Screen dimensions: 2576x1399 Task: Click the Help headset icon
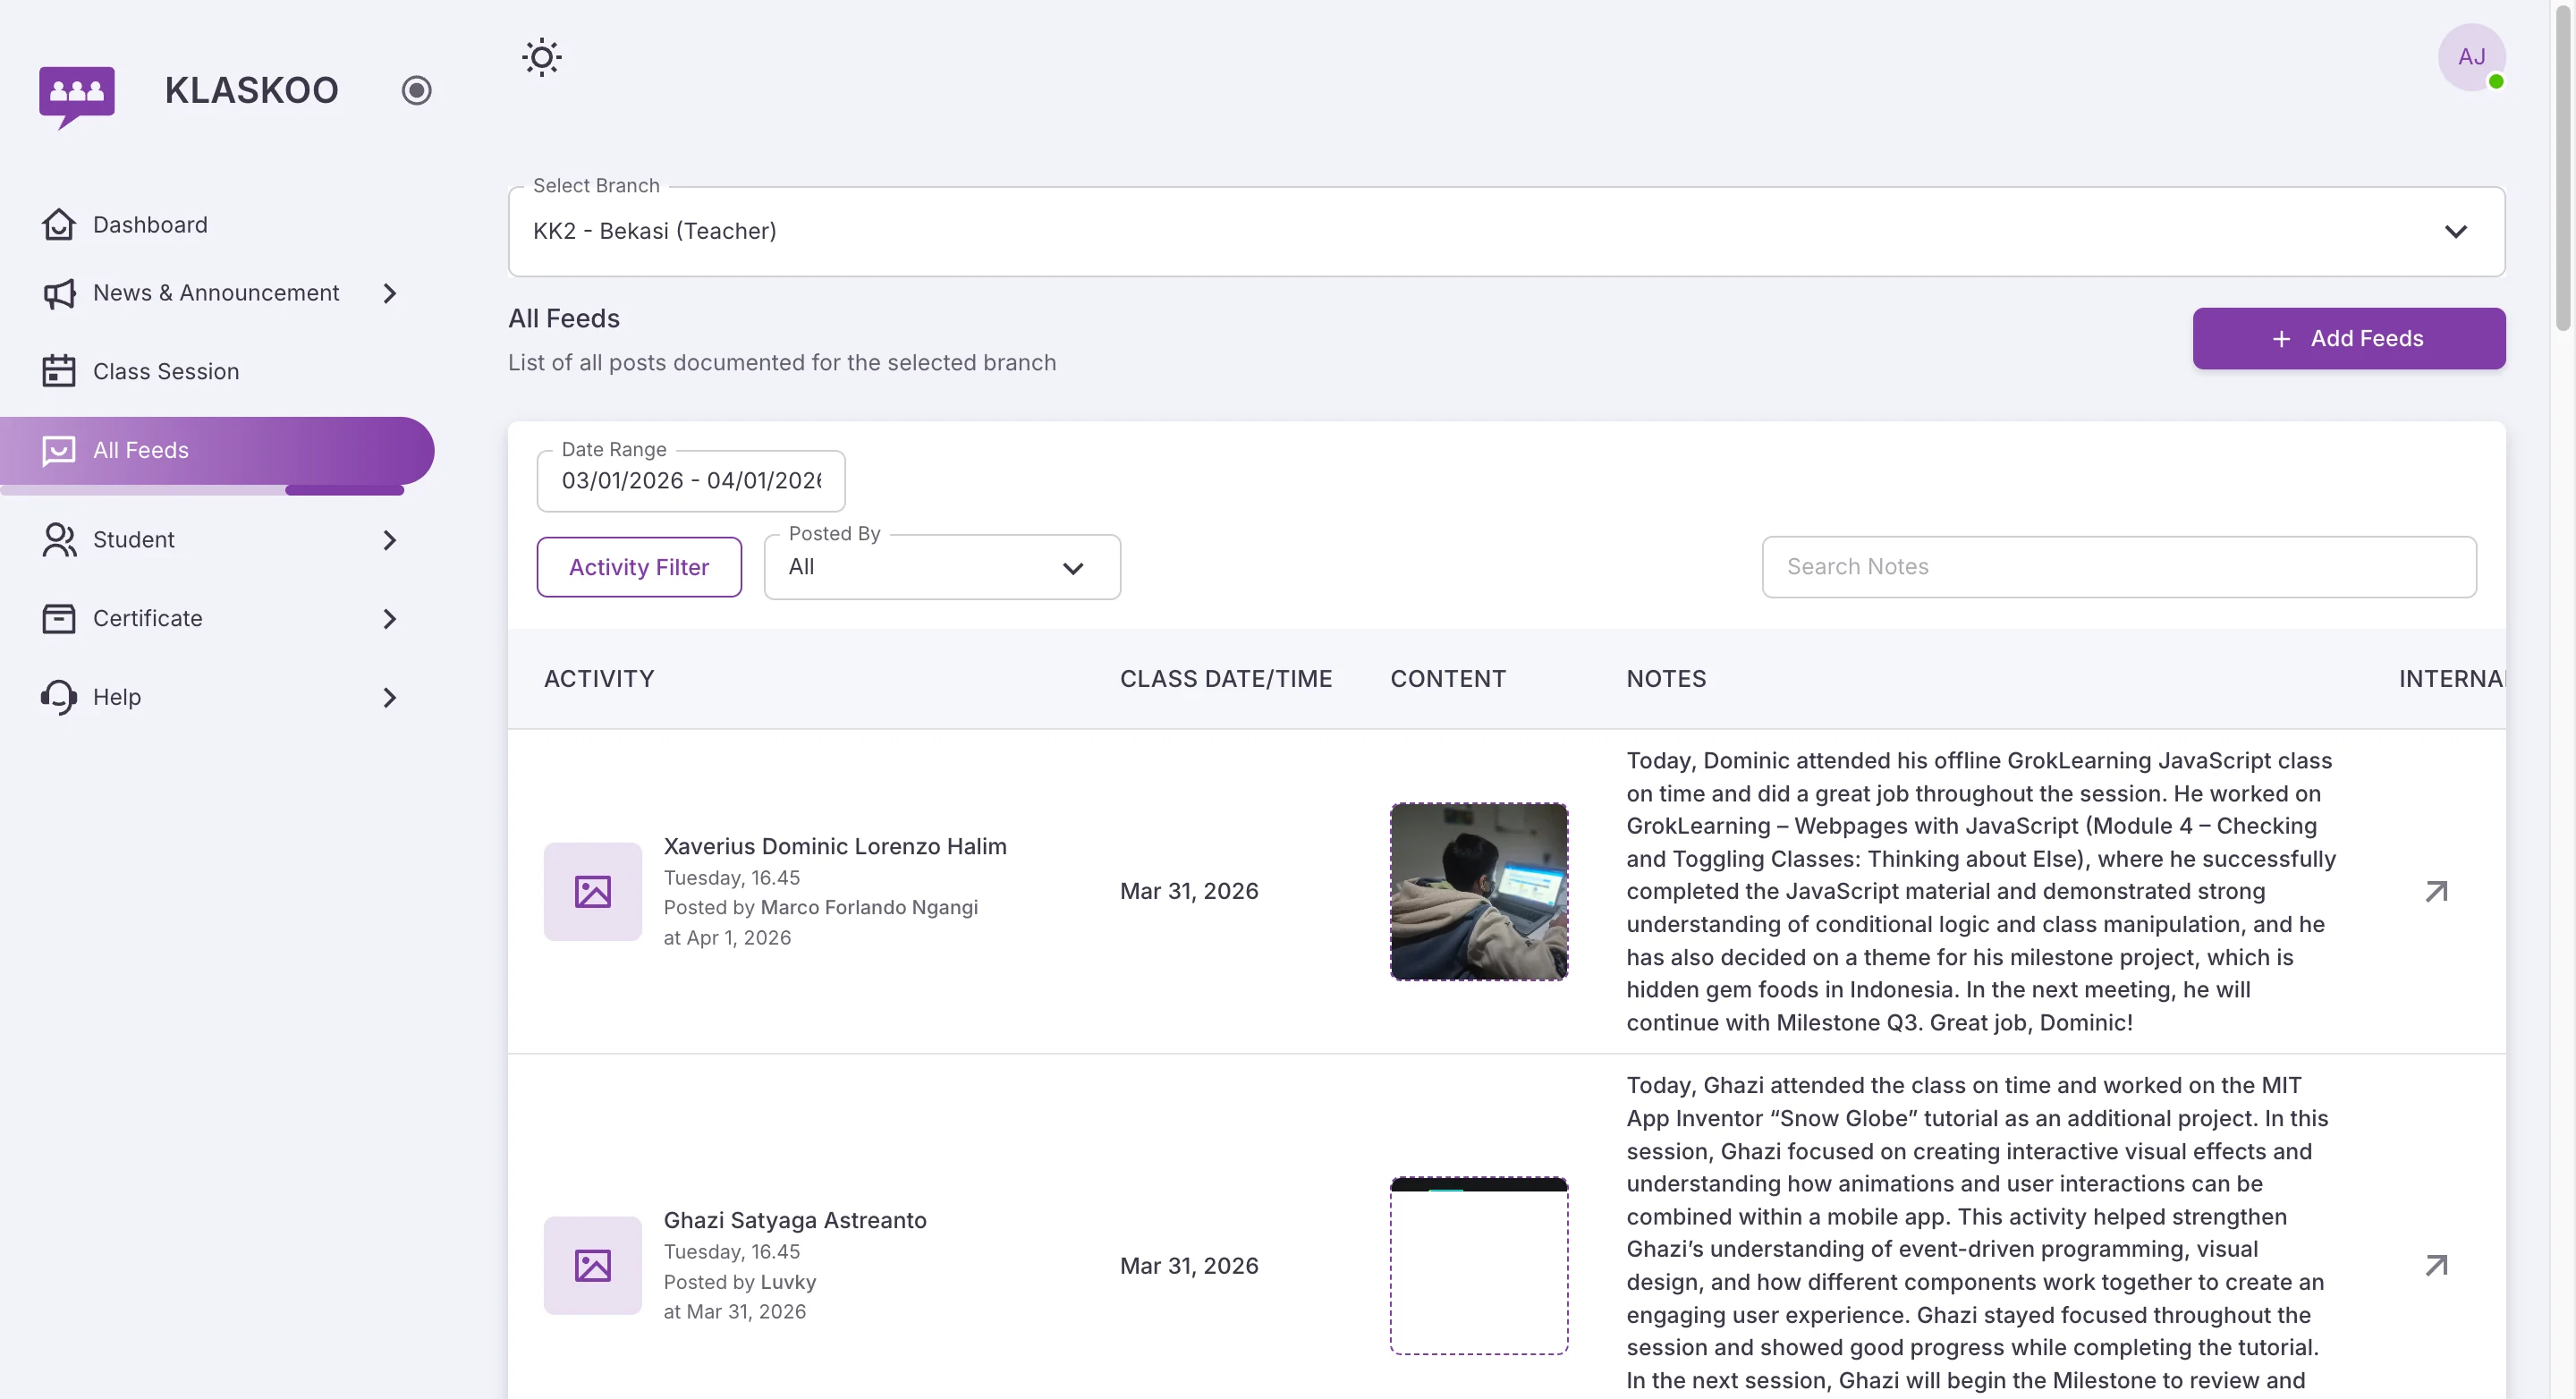(58, 696)
